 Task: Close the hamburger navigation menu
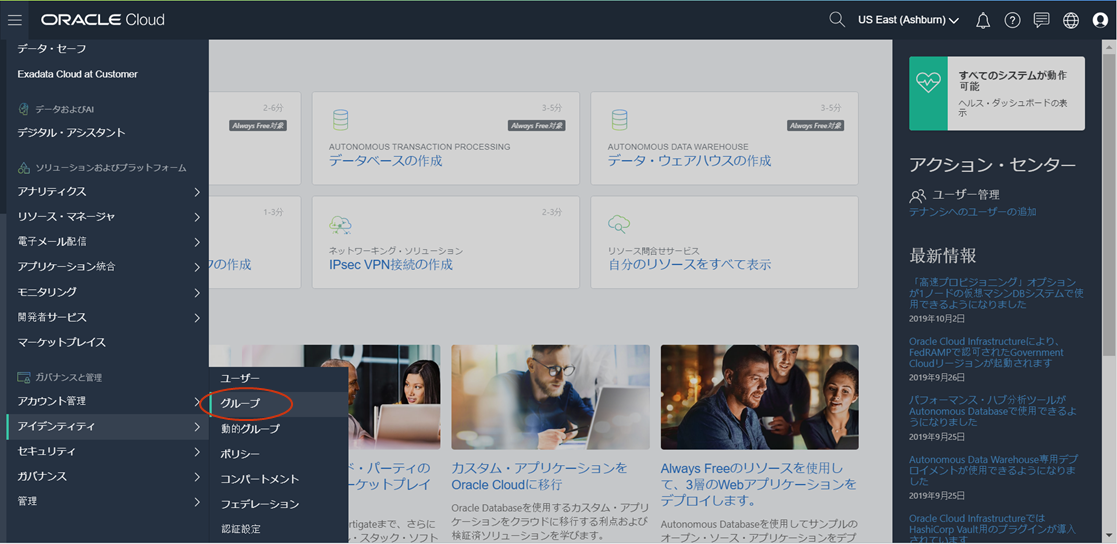click(x=15, y=20)
